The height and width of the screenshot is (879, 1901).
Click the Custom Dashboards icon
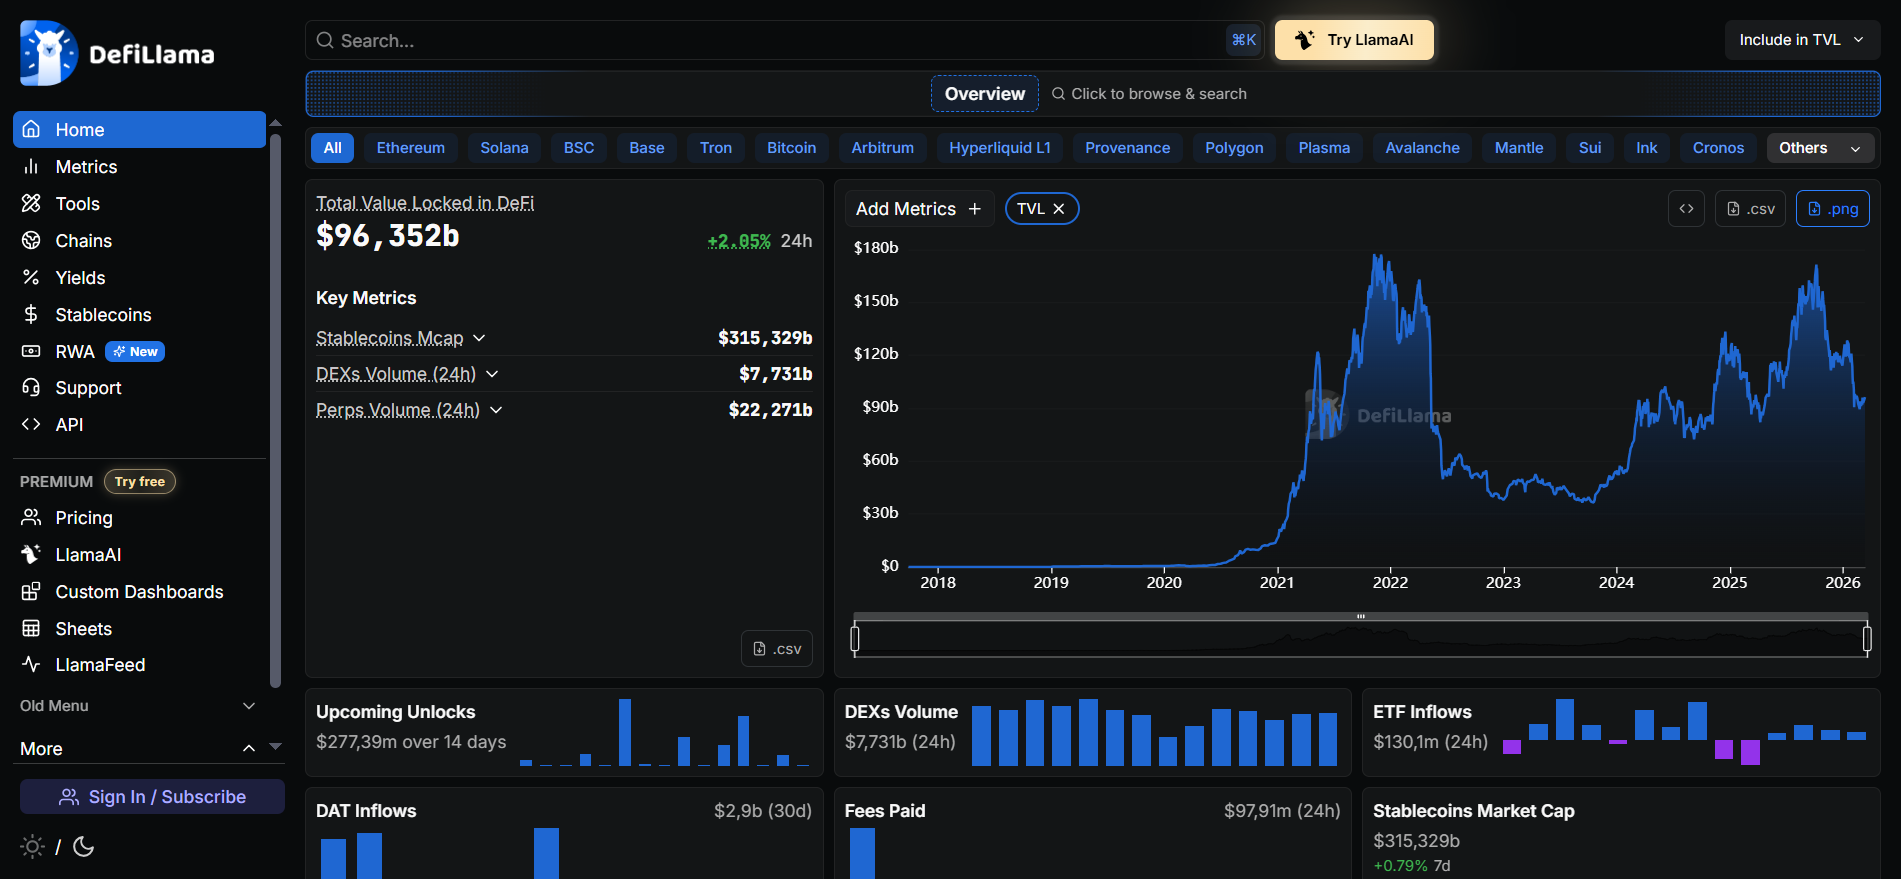tap(31, 591)
